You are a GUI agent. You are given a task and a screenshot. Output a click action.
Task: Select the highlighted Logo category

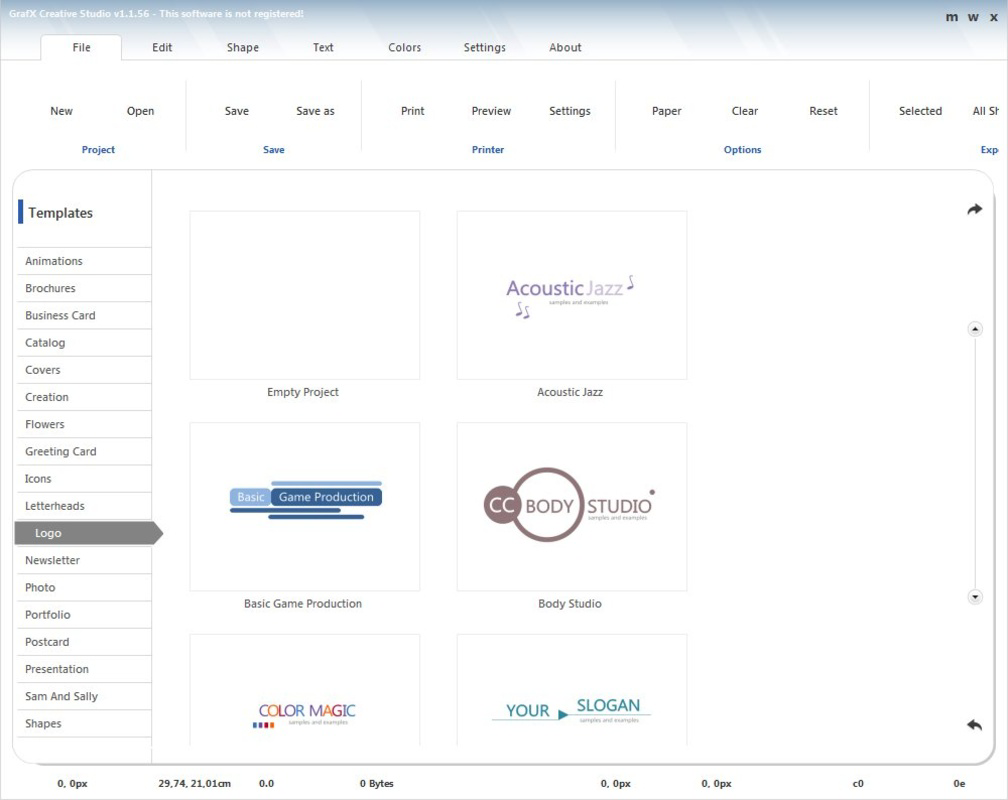click(x=89, y=533)
